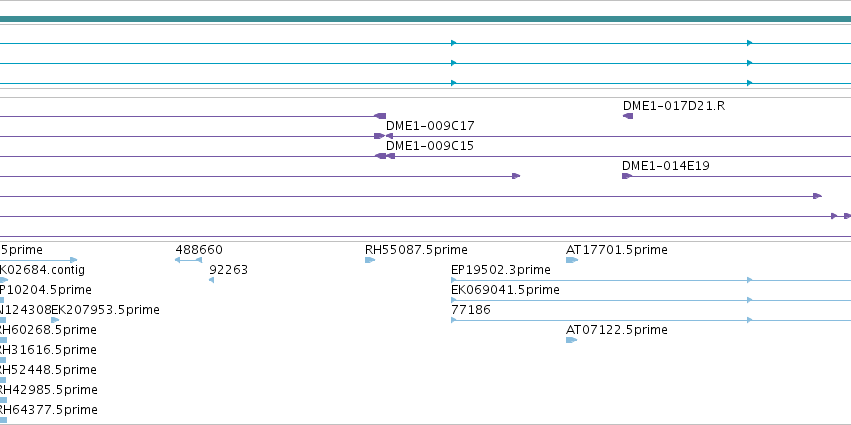Select the EP19502.3prime feature label
This screenshot has height=425, width=851.
coord(500,270)
